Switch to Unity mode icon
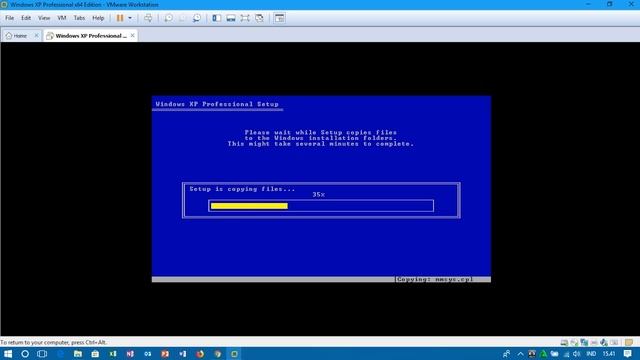This screenshot has width=640, height=360. click(x=259, y=18)
